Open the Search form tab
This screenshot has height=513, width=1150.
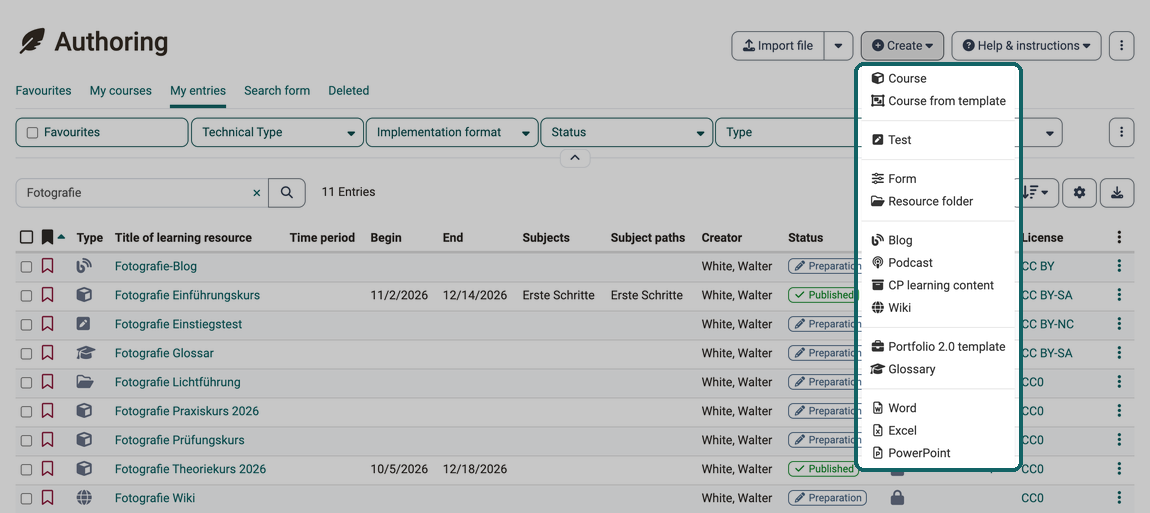[276, 91]
